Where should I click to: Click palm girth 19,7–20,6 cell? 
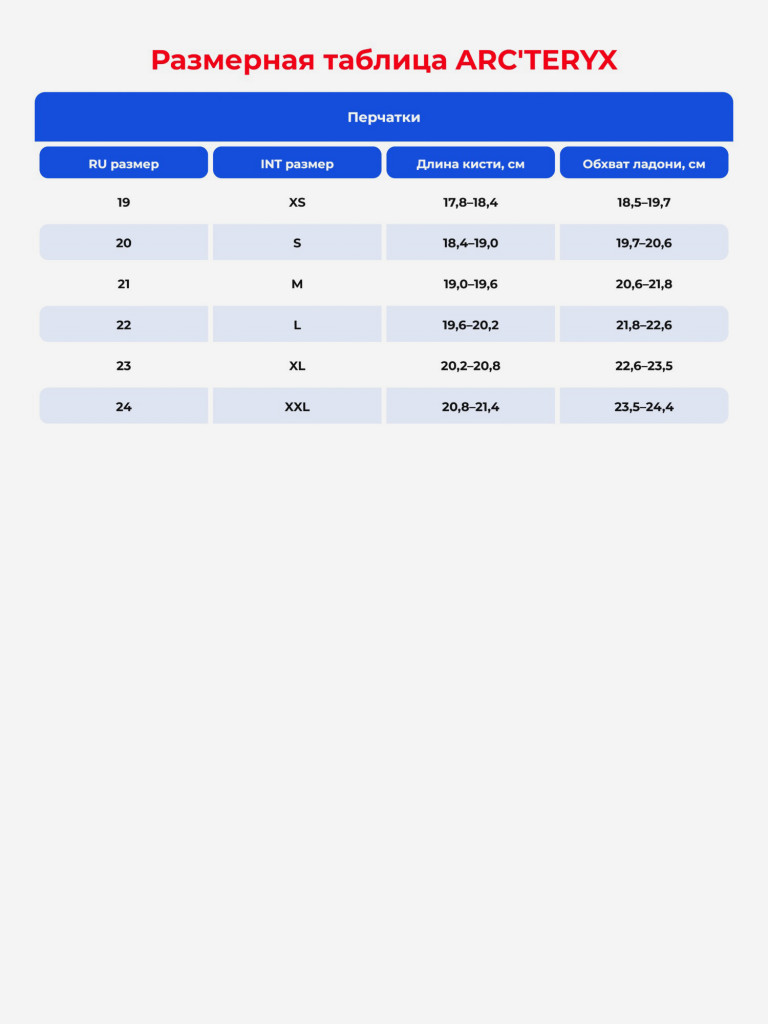(644, 242)
